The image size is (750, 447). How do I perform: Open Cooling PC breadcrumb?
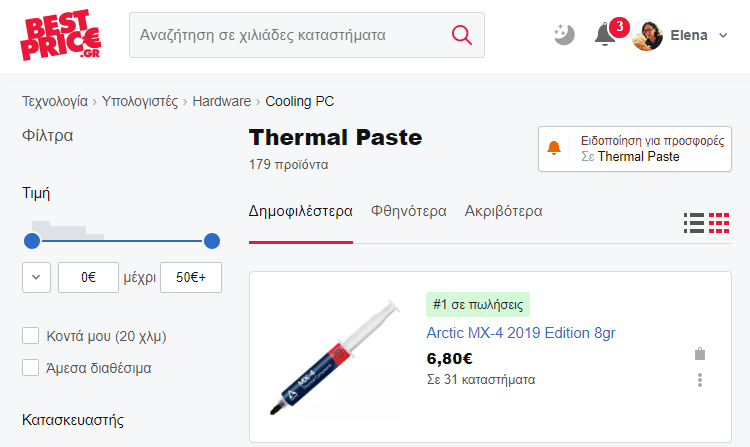pos(299,101)
